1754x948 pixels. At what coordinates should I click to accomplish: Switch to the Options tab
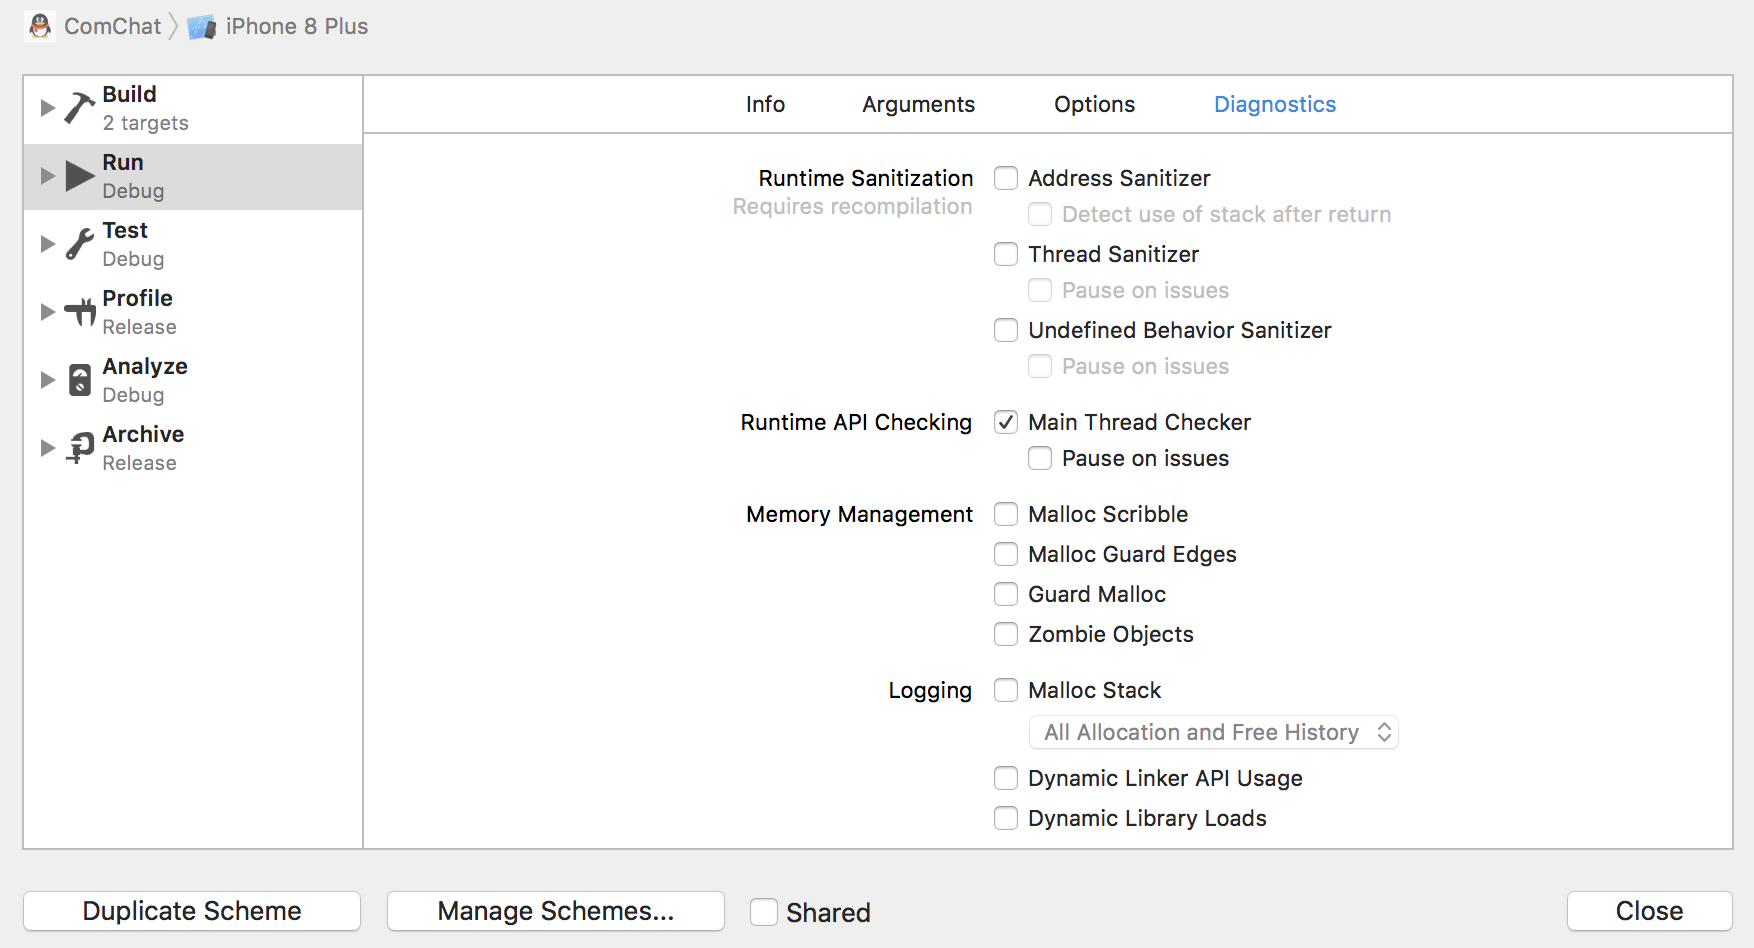(x=1094, y=104)
